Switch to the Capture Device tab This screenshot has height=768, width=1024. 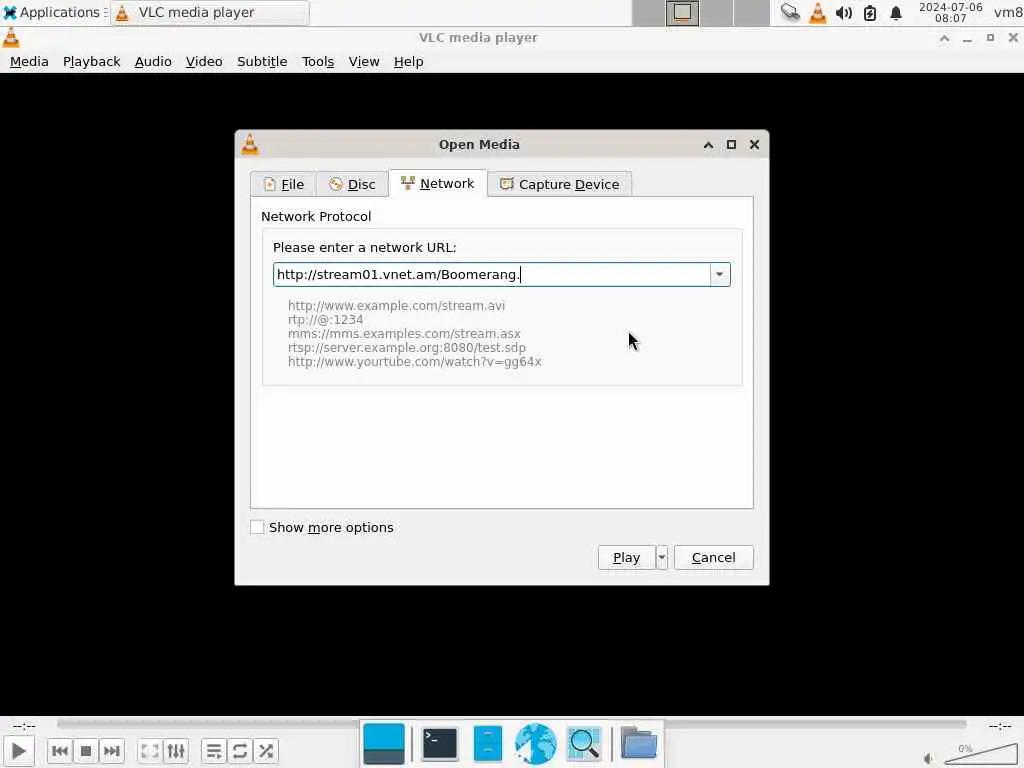[560, 184]
